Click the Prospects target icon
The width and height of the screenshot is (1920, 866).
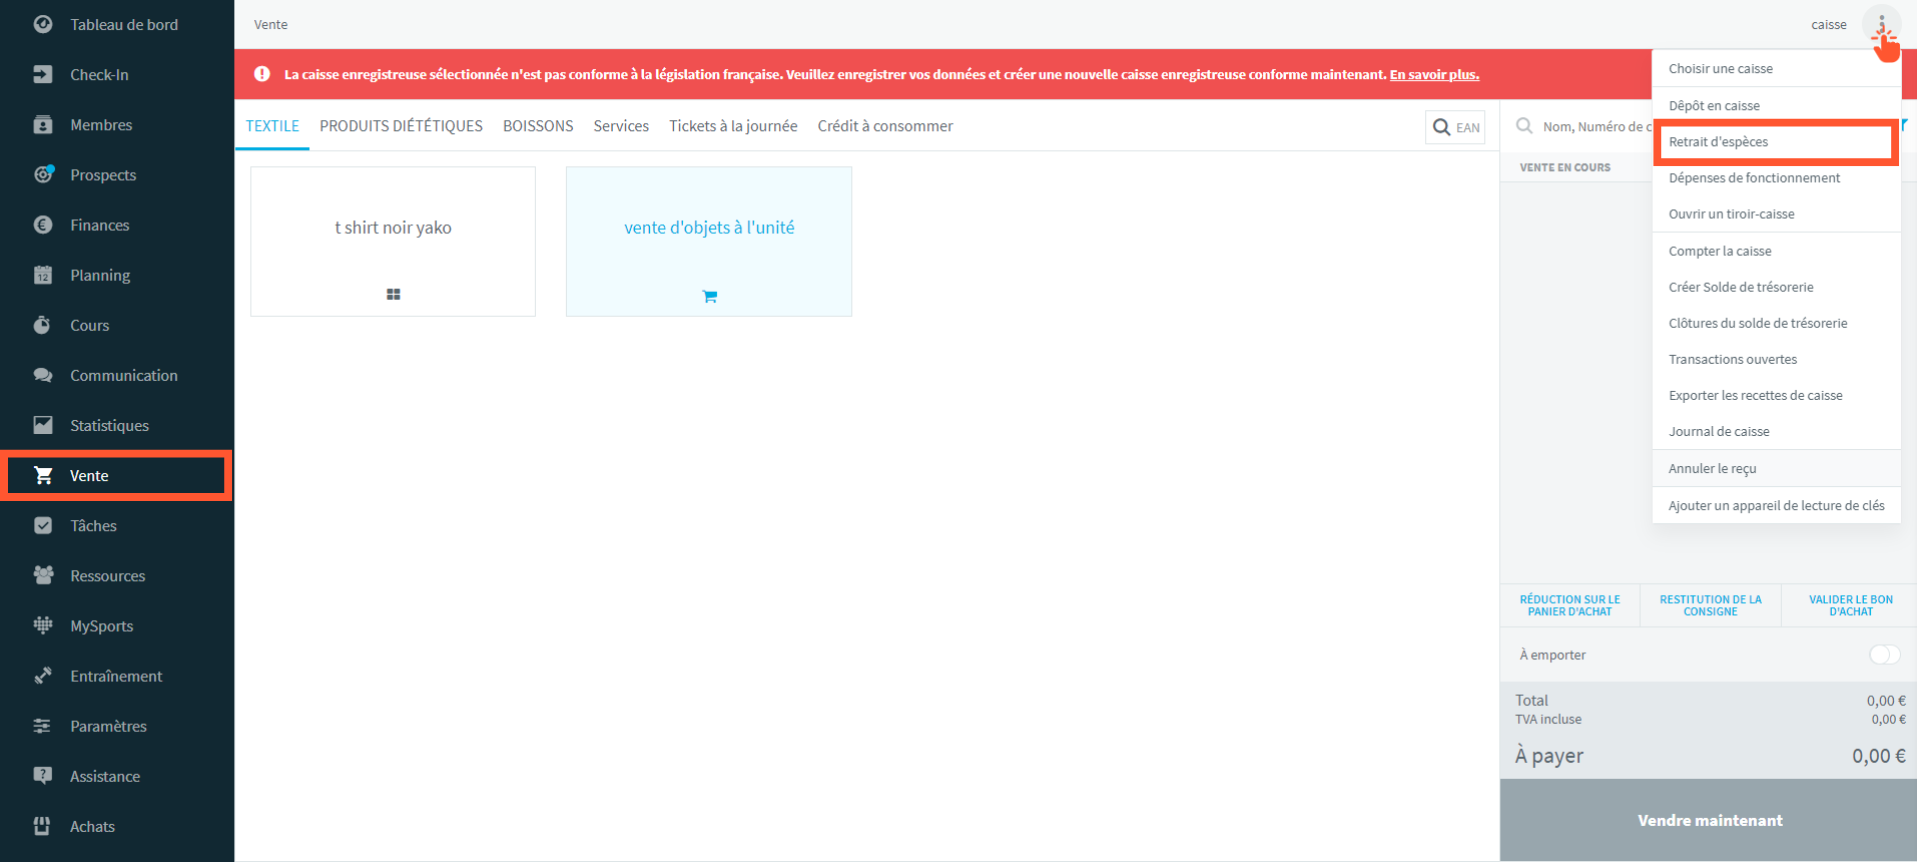(43, 174)
